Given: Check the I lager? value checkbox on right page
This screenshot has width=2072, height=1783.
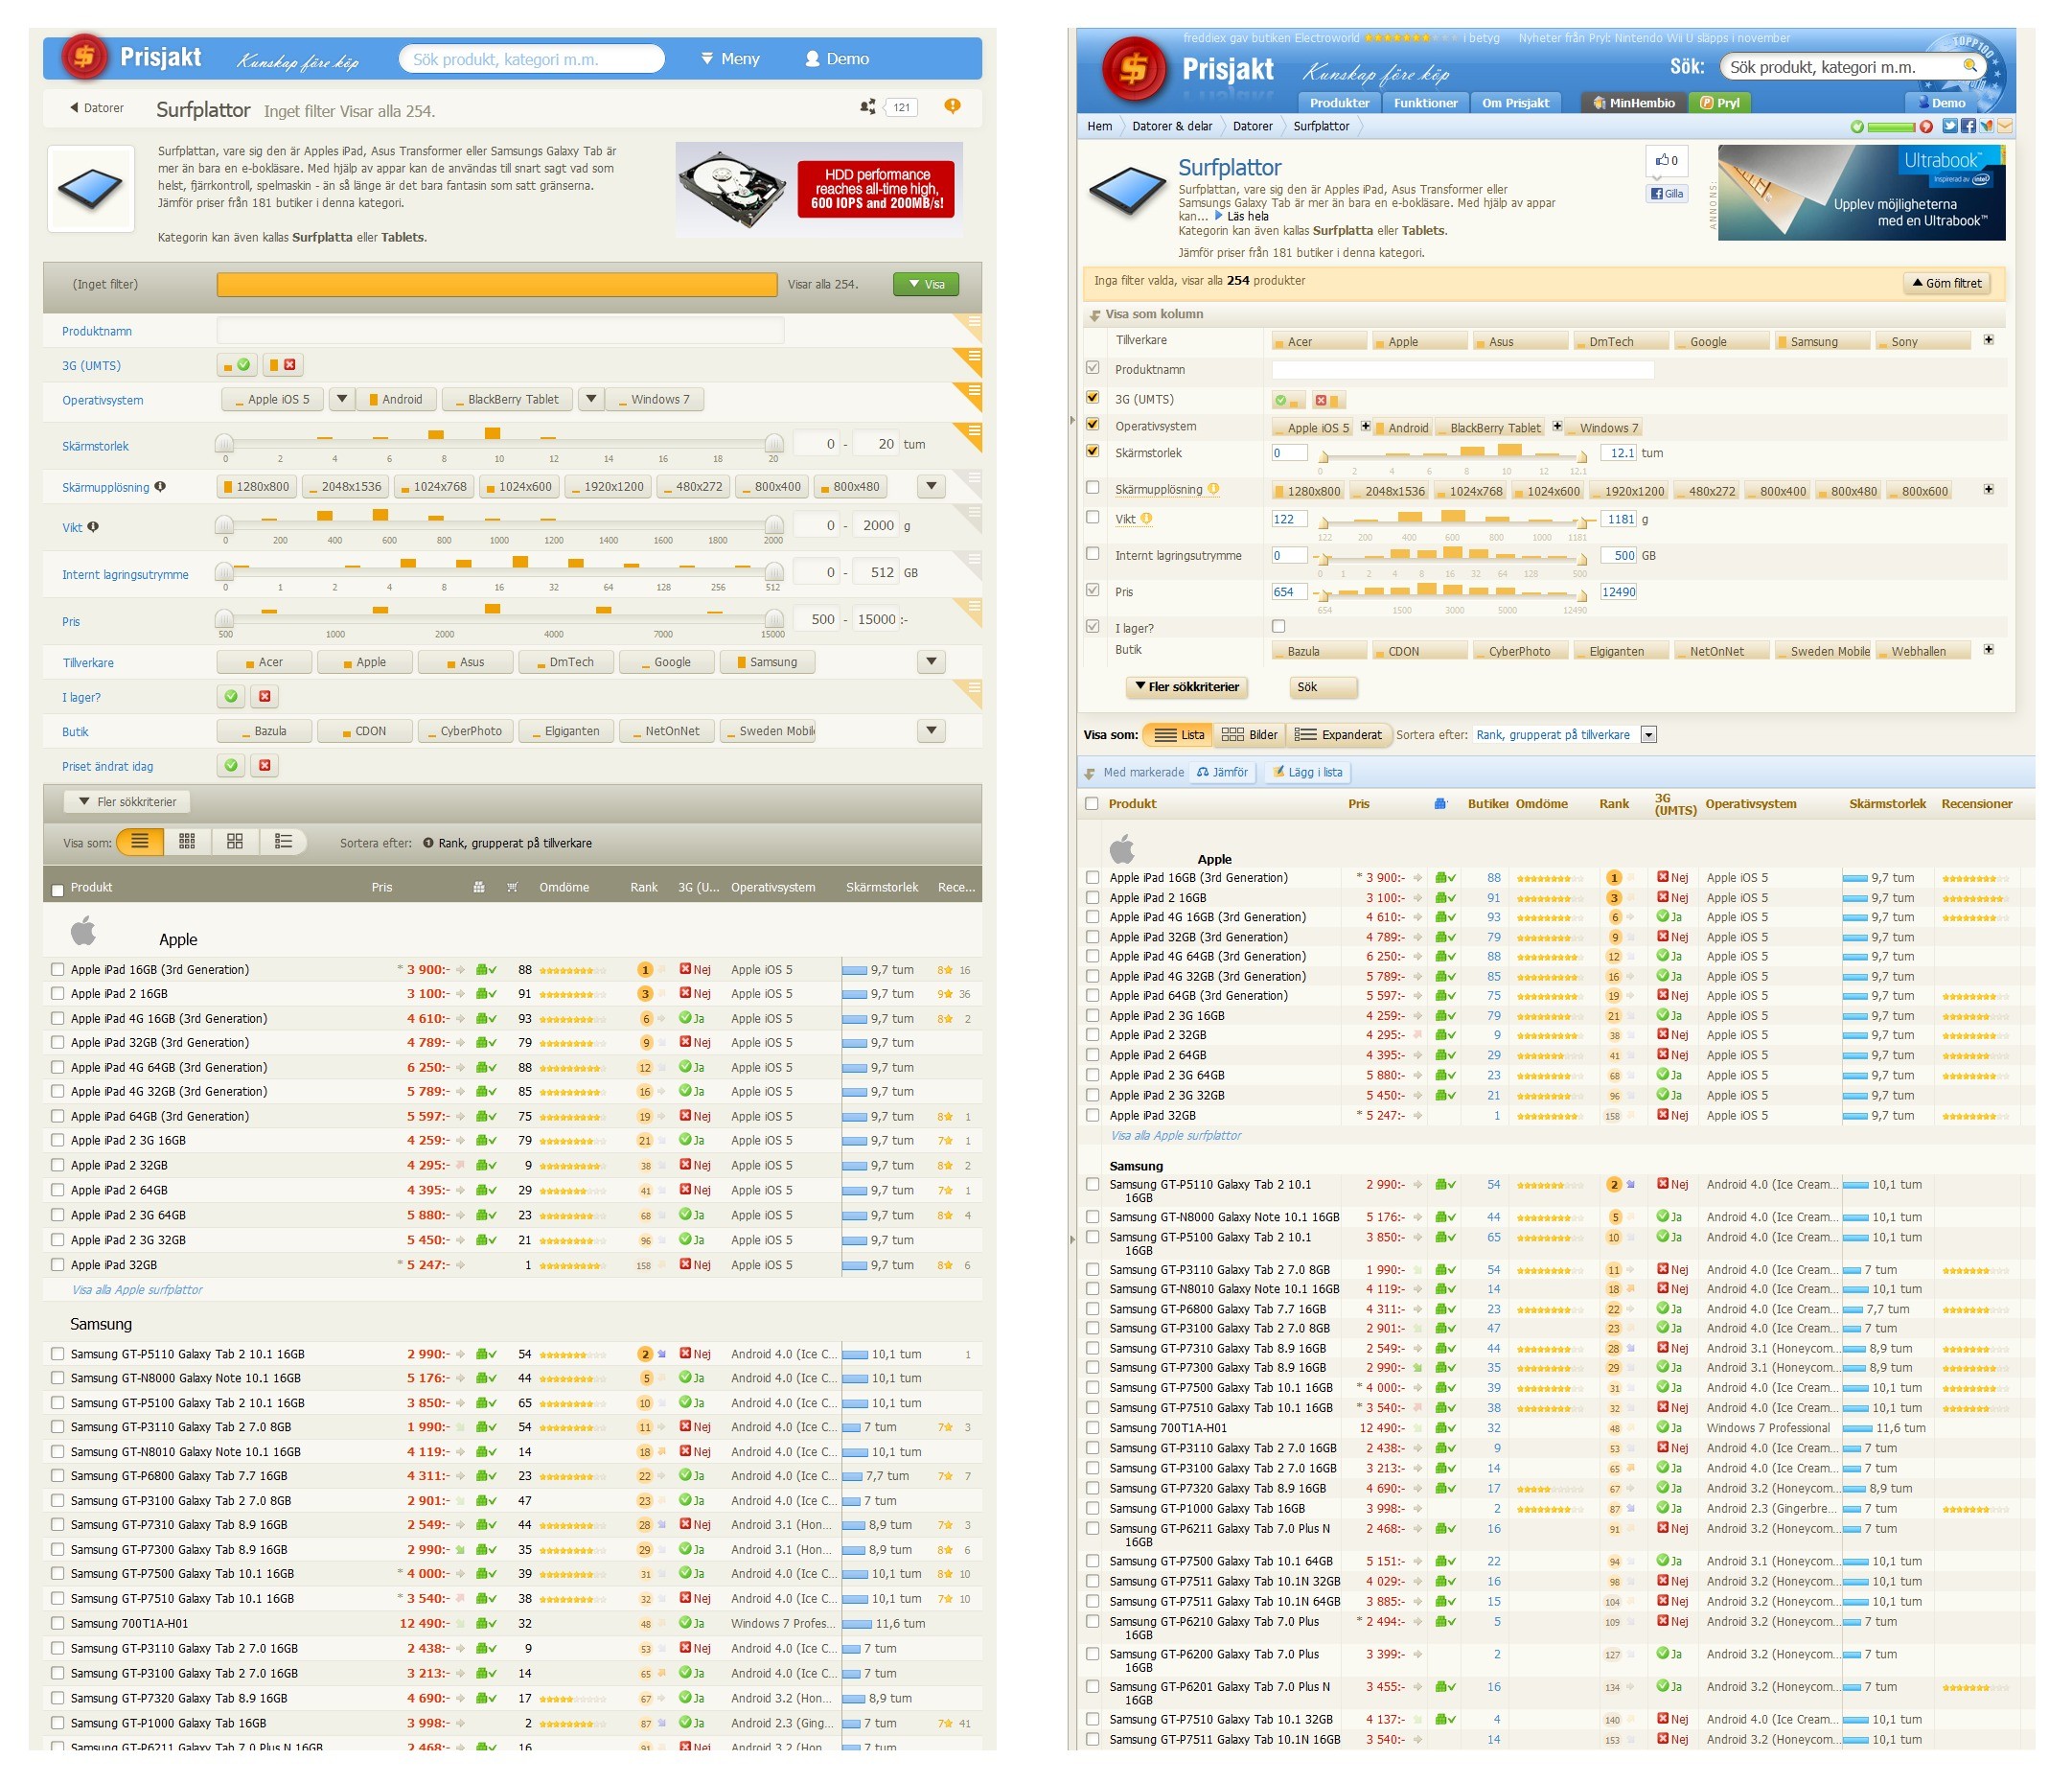Looking at the screenshot, I should [x=1278, y=627].
